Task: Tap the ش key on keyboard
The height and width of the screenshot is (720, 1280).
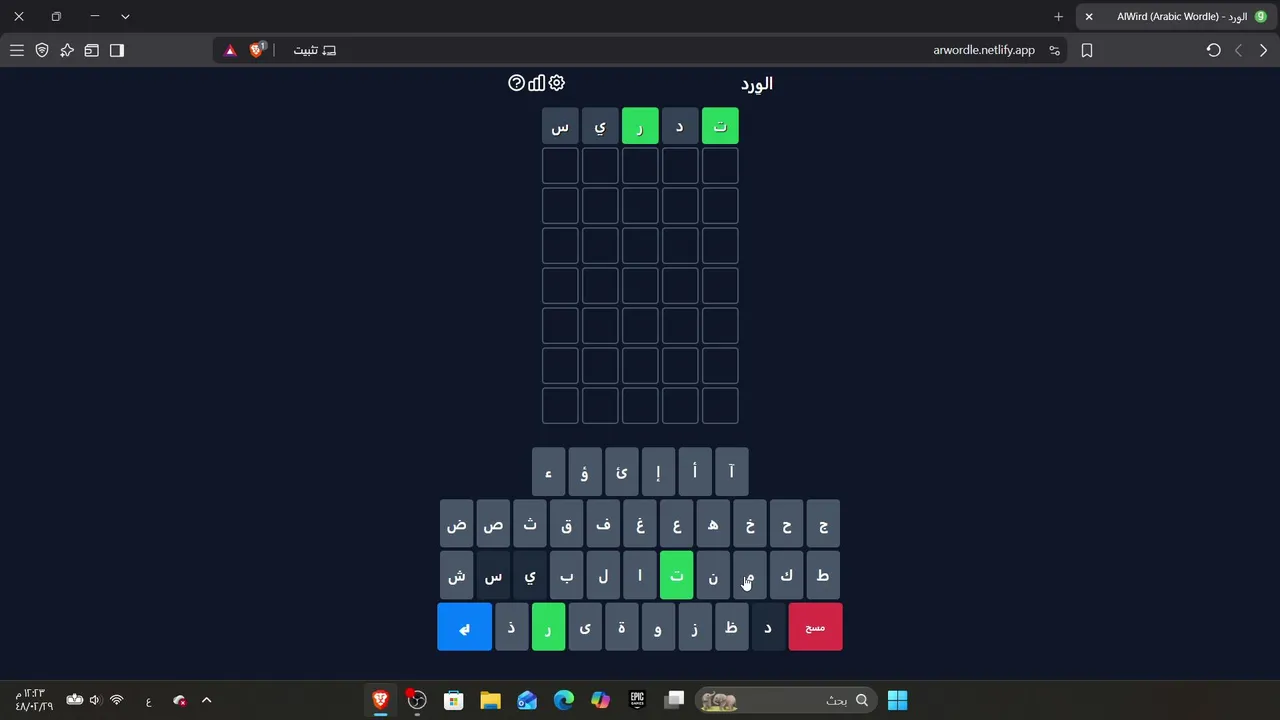Action: (x=457, y=576)
